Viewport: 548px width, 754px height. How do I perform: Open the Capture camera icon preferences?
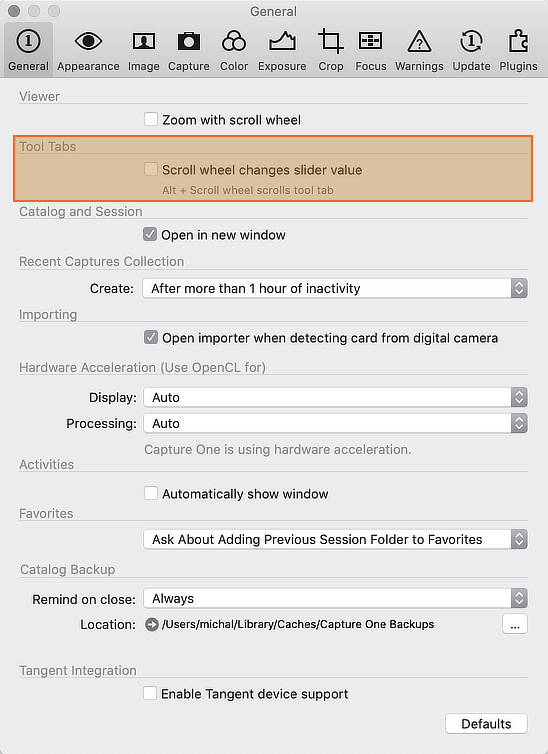point(188,41)
